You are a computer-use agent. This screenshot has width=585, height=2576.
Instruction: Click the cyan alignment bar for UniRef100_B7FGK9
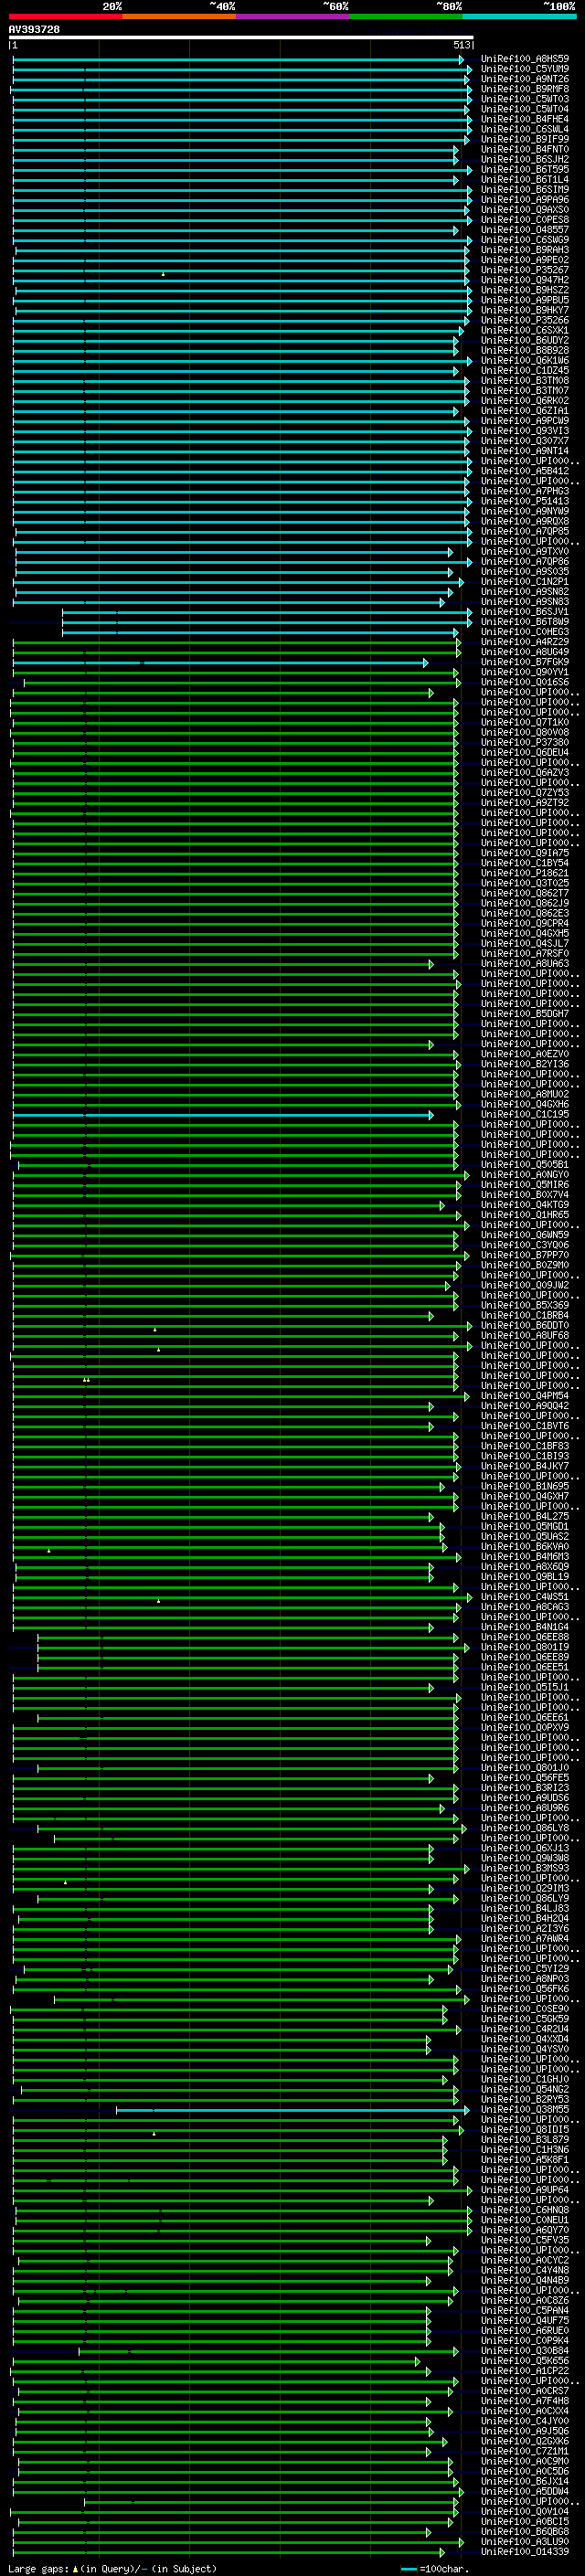[x=220, y=662]
